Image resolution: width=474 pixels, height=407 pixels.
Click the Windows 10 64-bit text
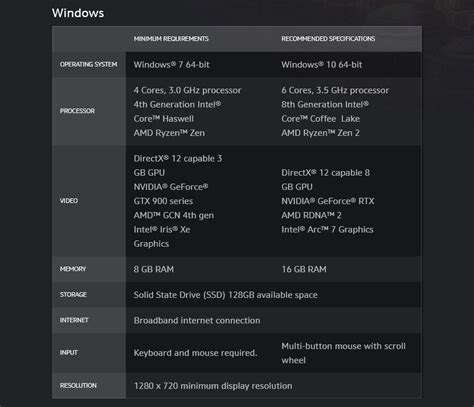(321, 65)
